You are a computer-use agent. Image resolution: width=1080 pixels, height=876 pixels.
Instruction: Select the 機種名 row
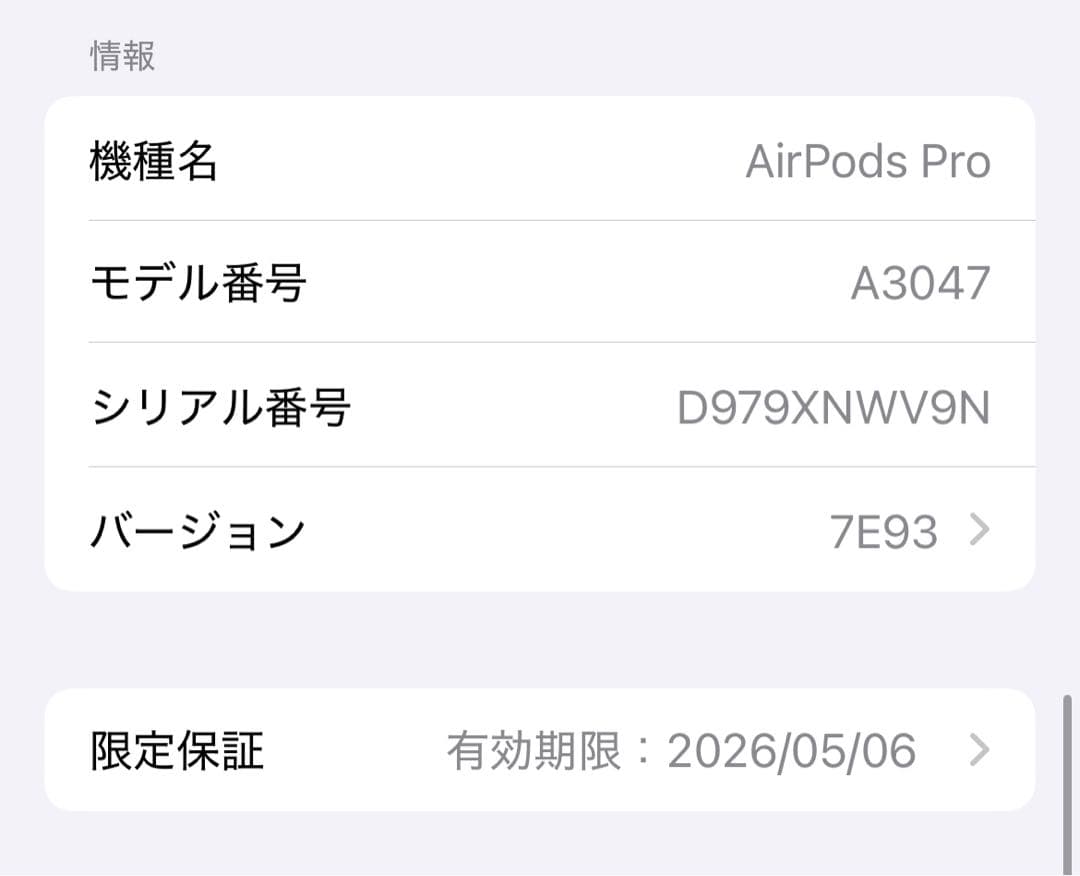pos(540,160)
